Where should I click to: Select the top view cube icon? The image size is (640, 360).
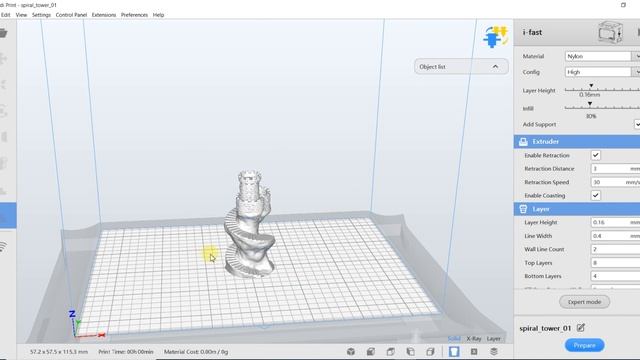(391, 351)
